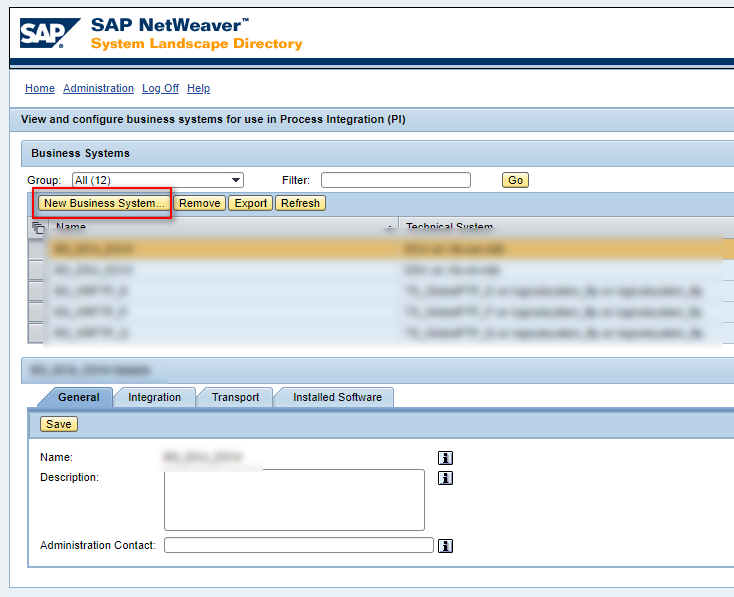Click into the Filter text field

(x=395, y=180)
